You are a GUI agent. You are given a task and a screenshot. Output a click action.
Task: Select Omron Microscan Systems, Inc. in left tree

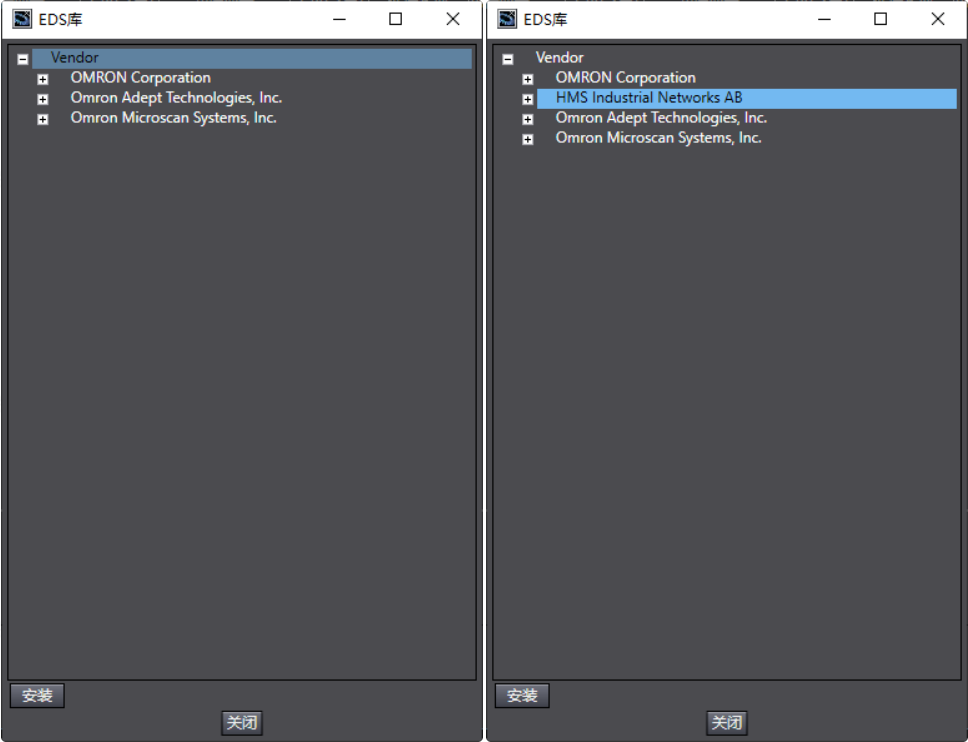click(x=172, y=117)
